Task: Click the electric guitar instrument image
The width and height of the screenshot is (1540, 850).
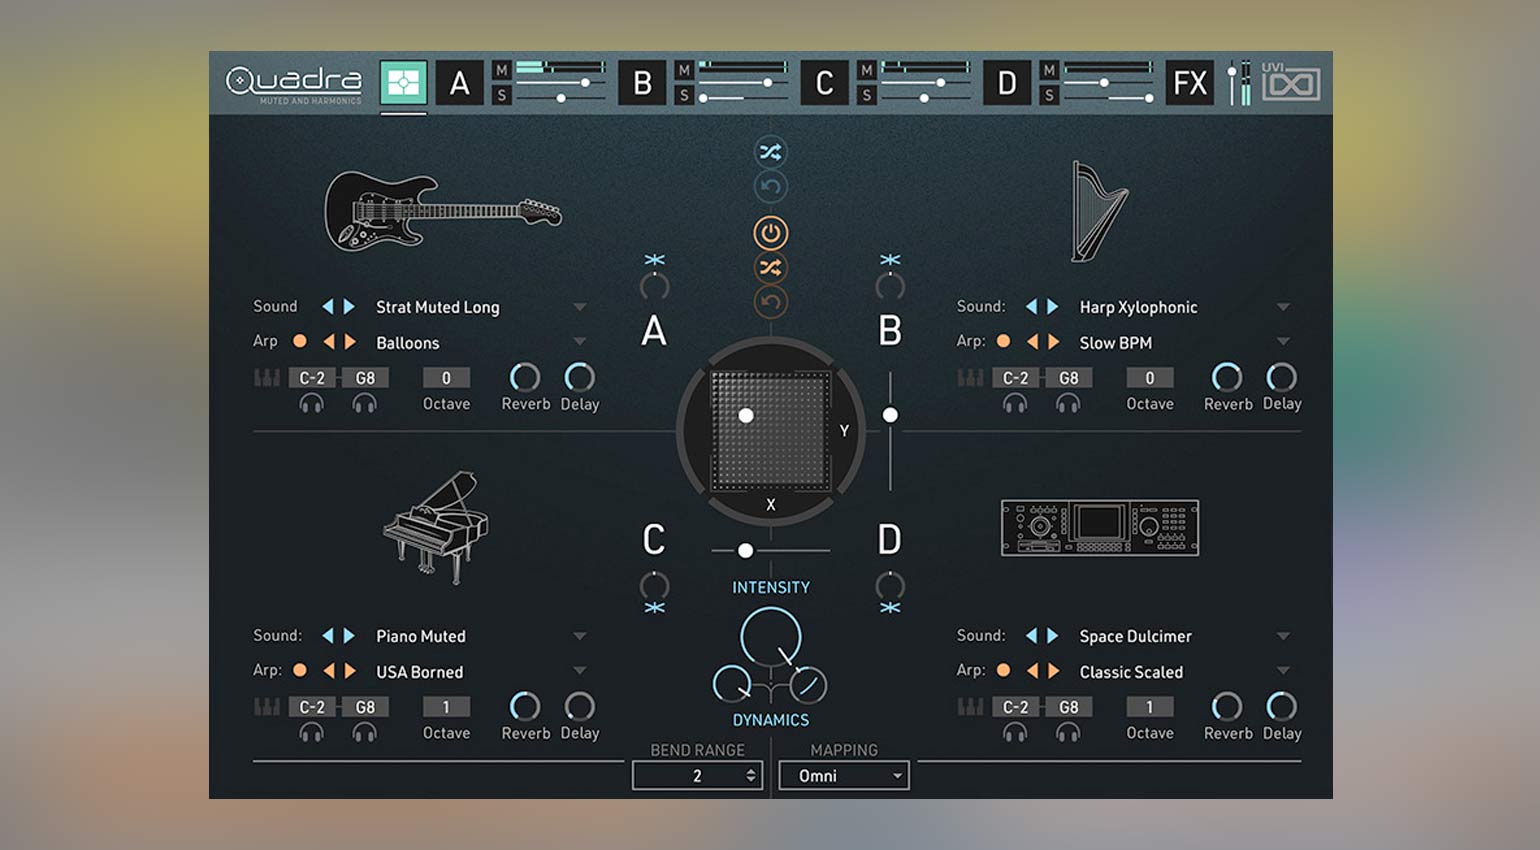Action: point(443,210)
